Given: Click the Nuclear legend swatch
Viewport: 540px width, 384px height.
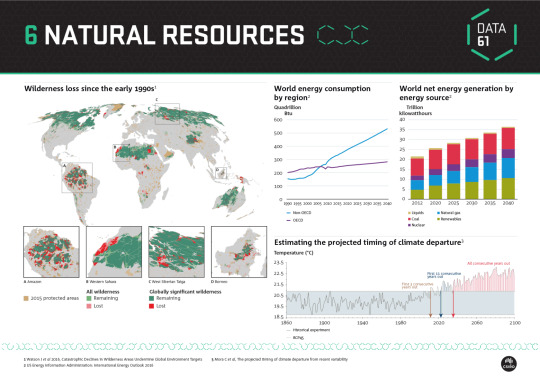Looking at the screenshot, I should 409,225.
